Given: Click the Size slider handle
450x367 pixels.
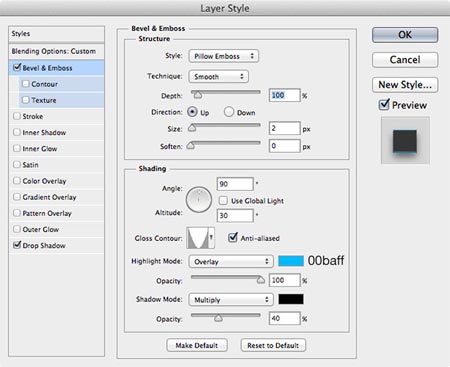Looking at the screenshot, I should [x=192, y=128].
